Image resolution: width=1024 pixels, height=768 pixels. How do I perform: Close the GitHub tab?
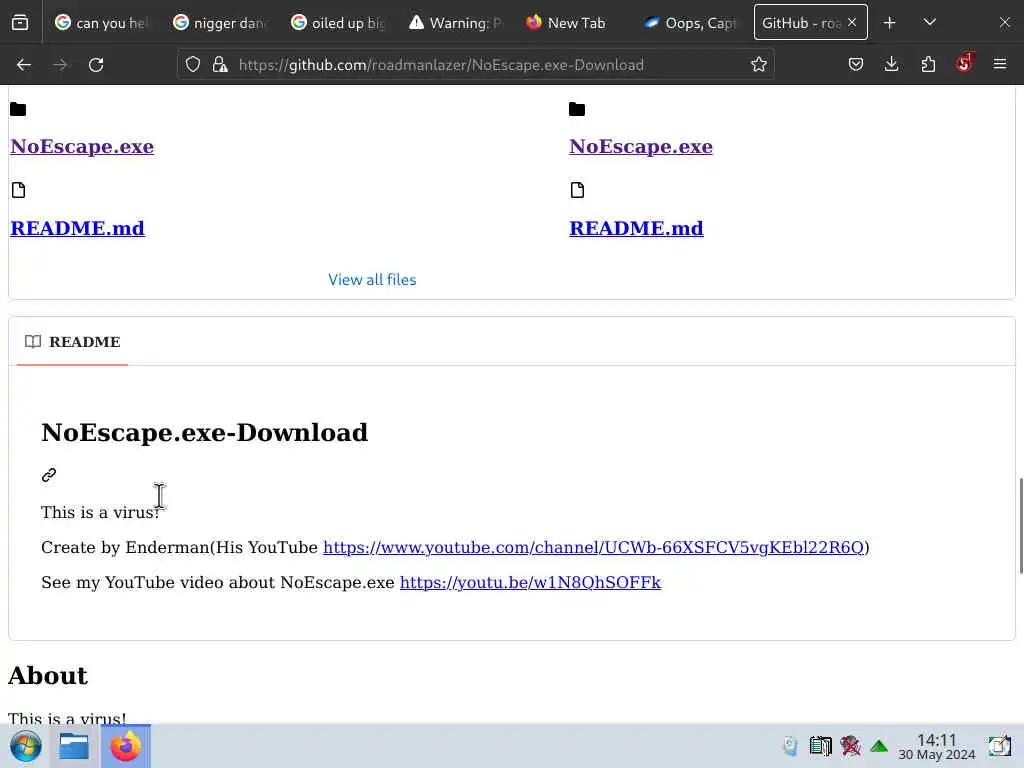852,23
